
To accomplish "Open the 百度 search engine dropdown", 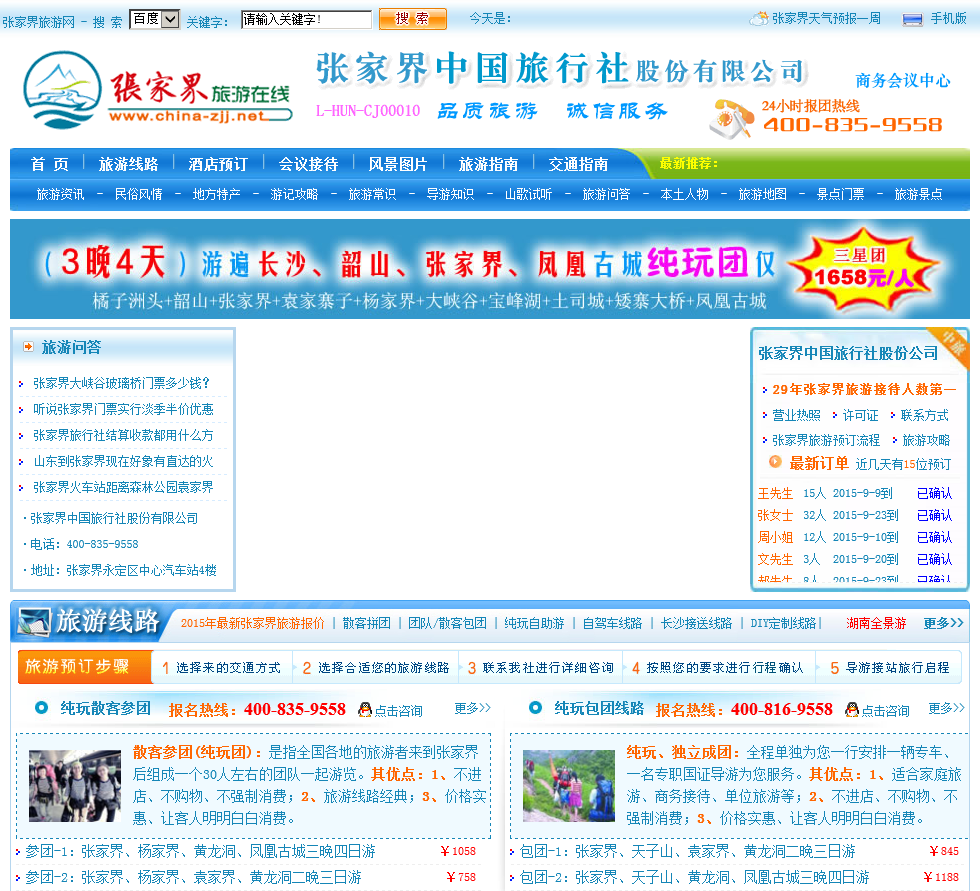I will 154,19.
